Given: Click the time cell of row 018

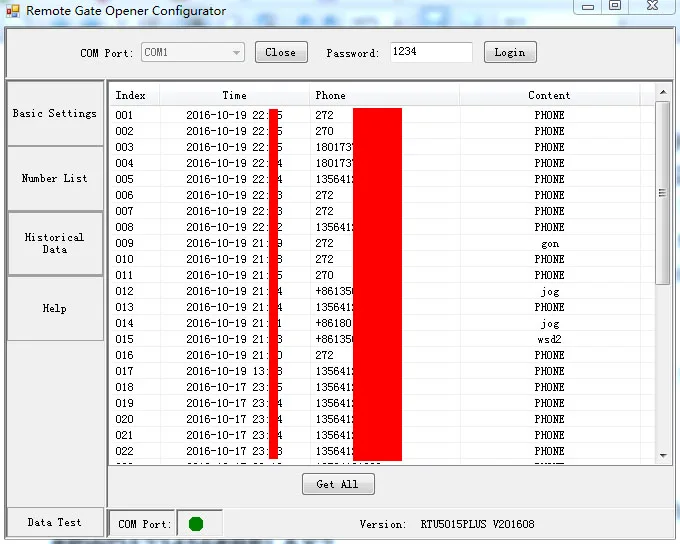Looking at the screenshot, I should tap(235, 387).
